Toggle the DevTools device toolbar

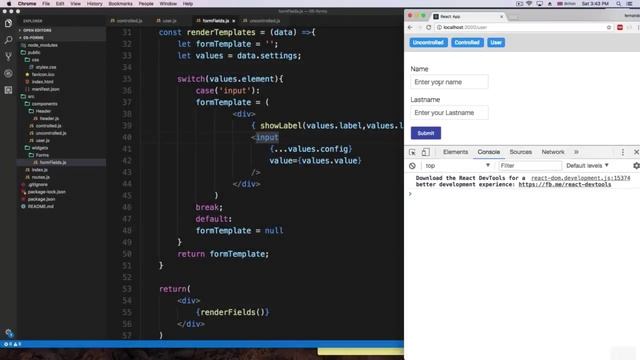pos(425,152)
